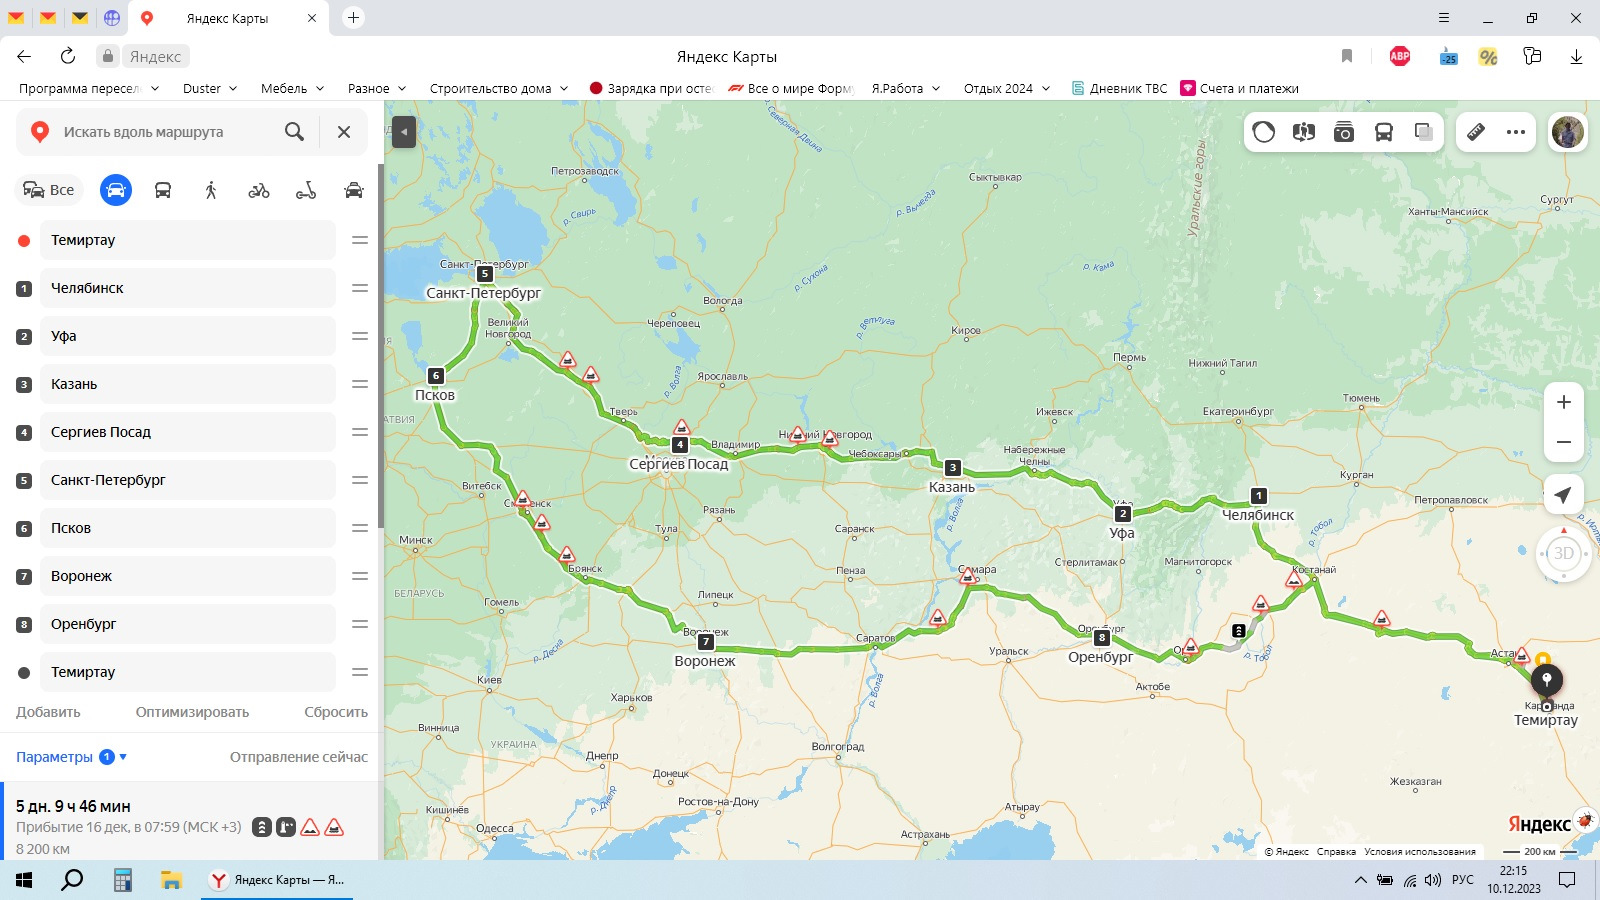Select the scooter route mode
Viewport: 1600px width, 900px height.
point(306,190)
